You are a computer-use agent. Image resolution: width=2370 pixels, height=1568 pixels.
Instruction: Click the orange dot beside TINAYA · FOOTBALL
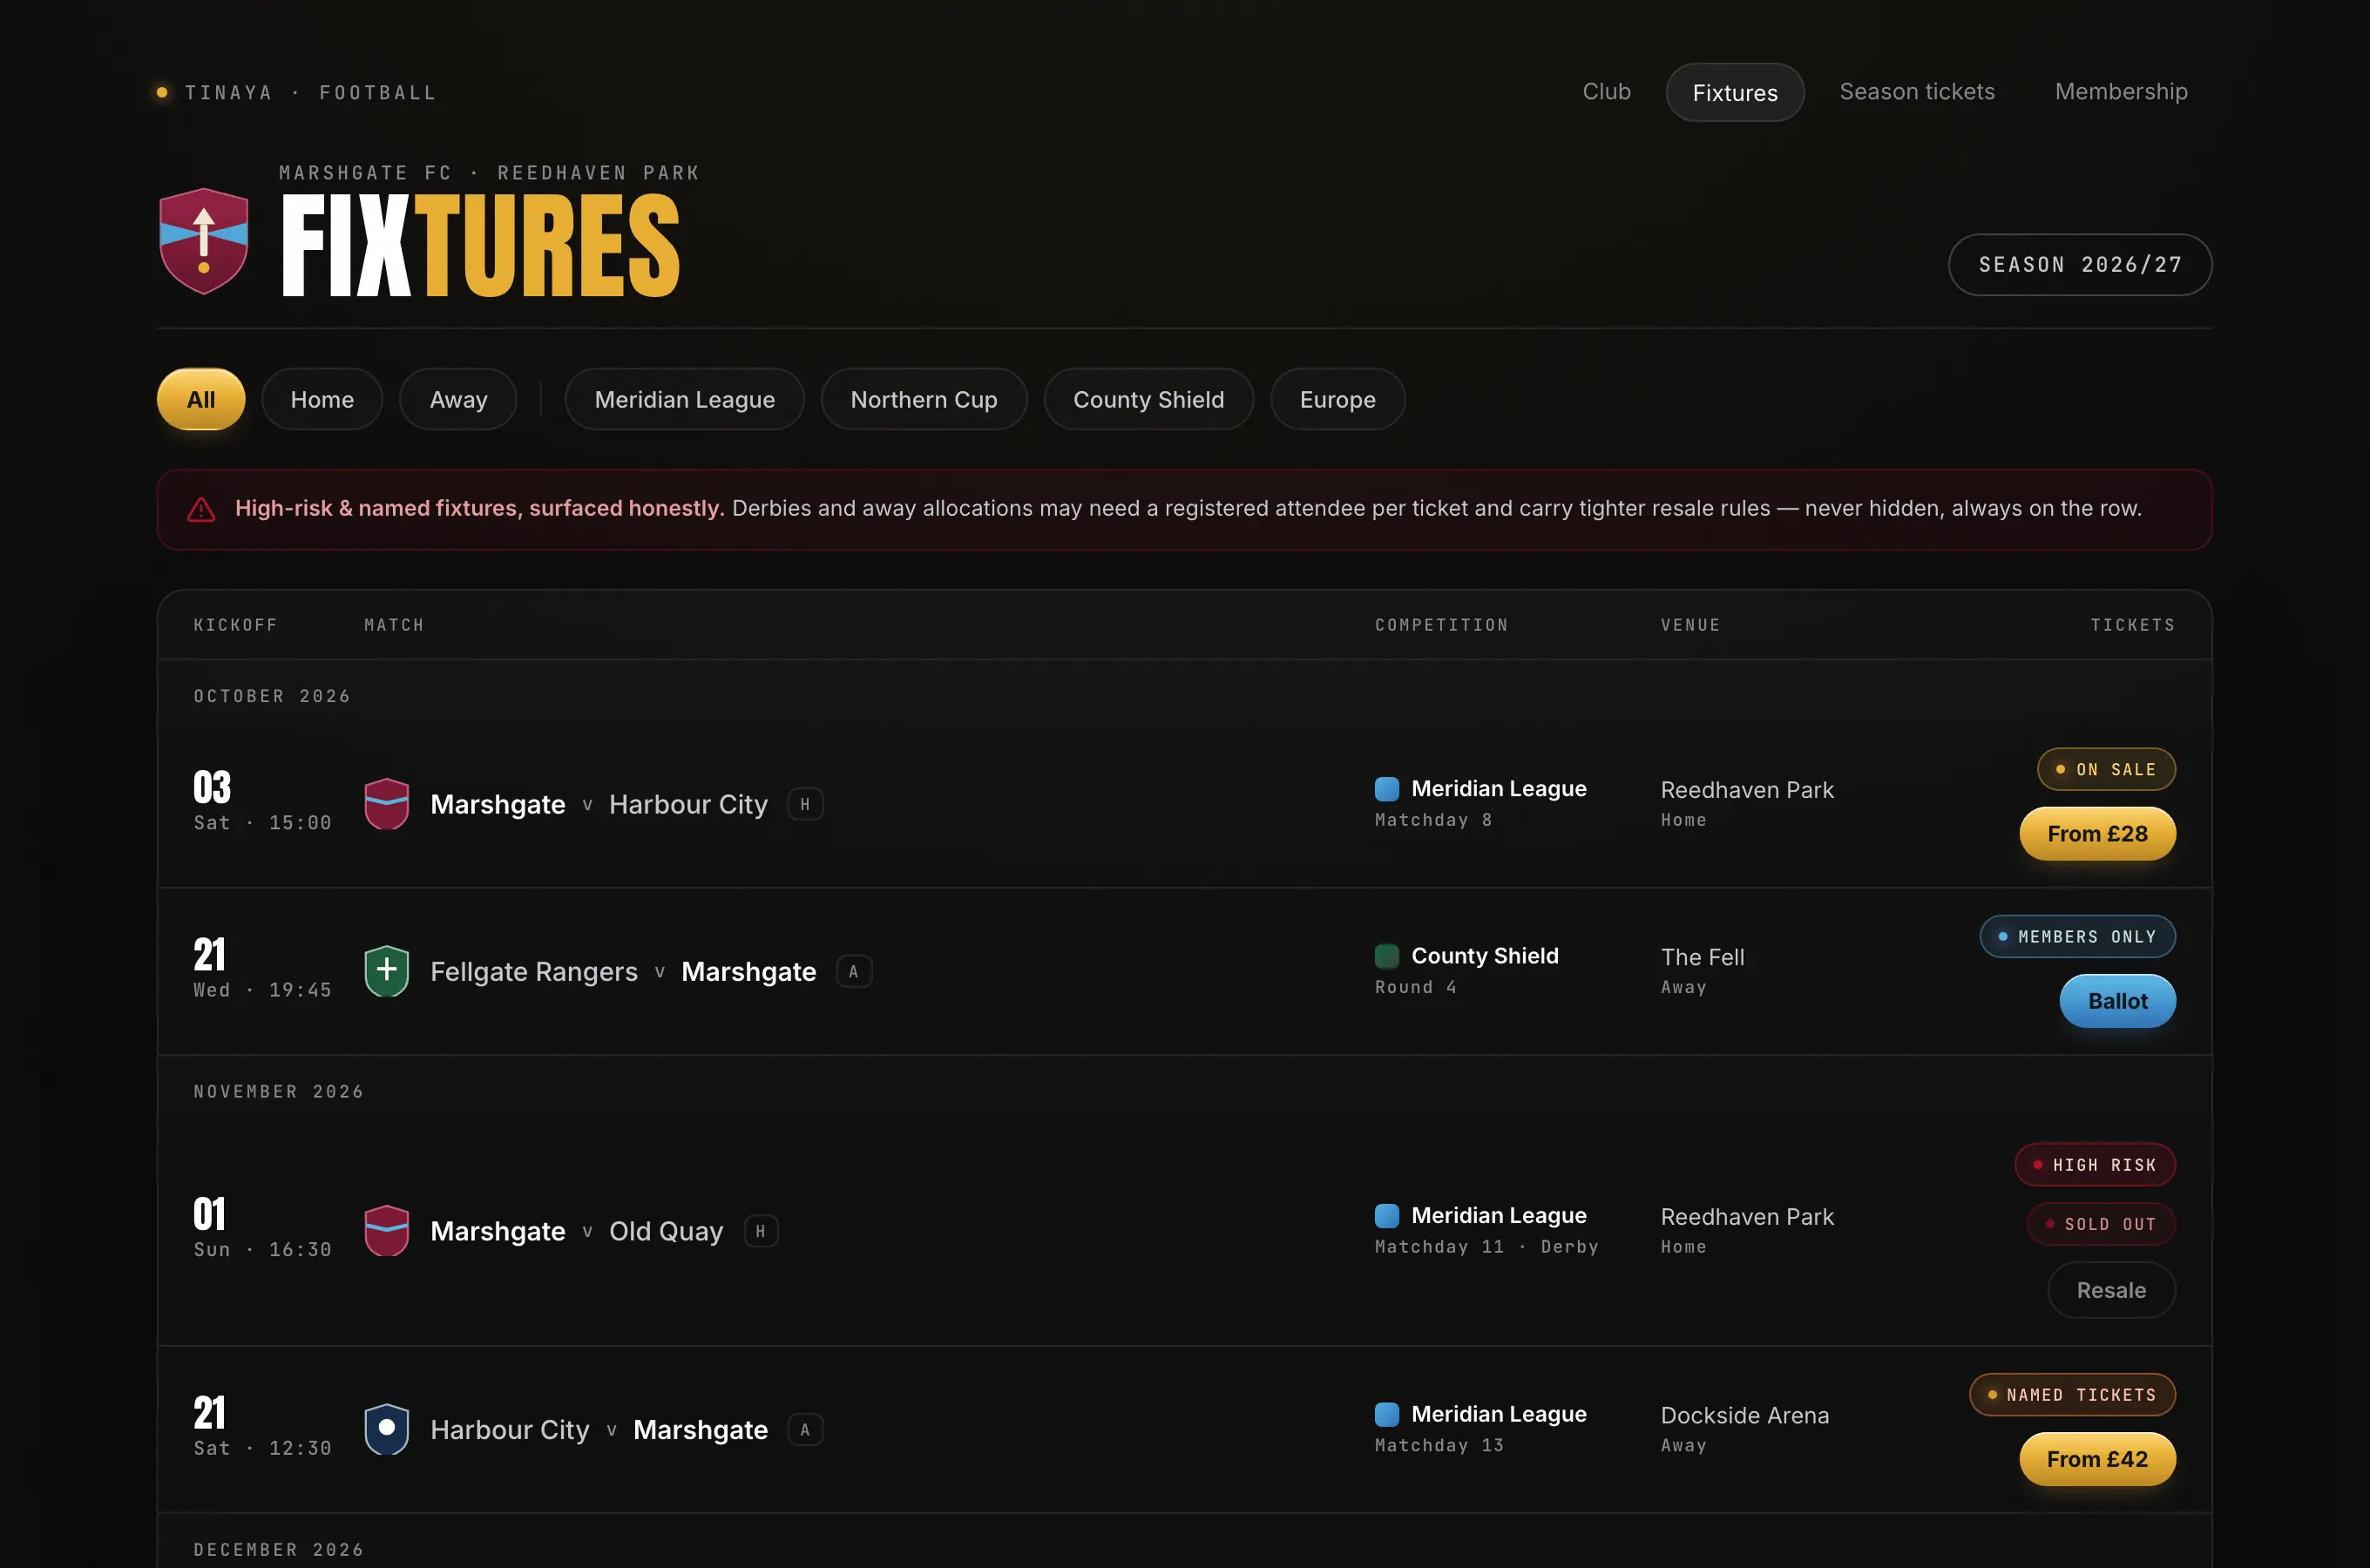[162, 92]
